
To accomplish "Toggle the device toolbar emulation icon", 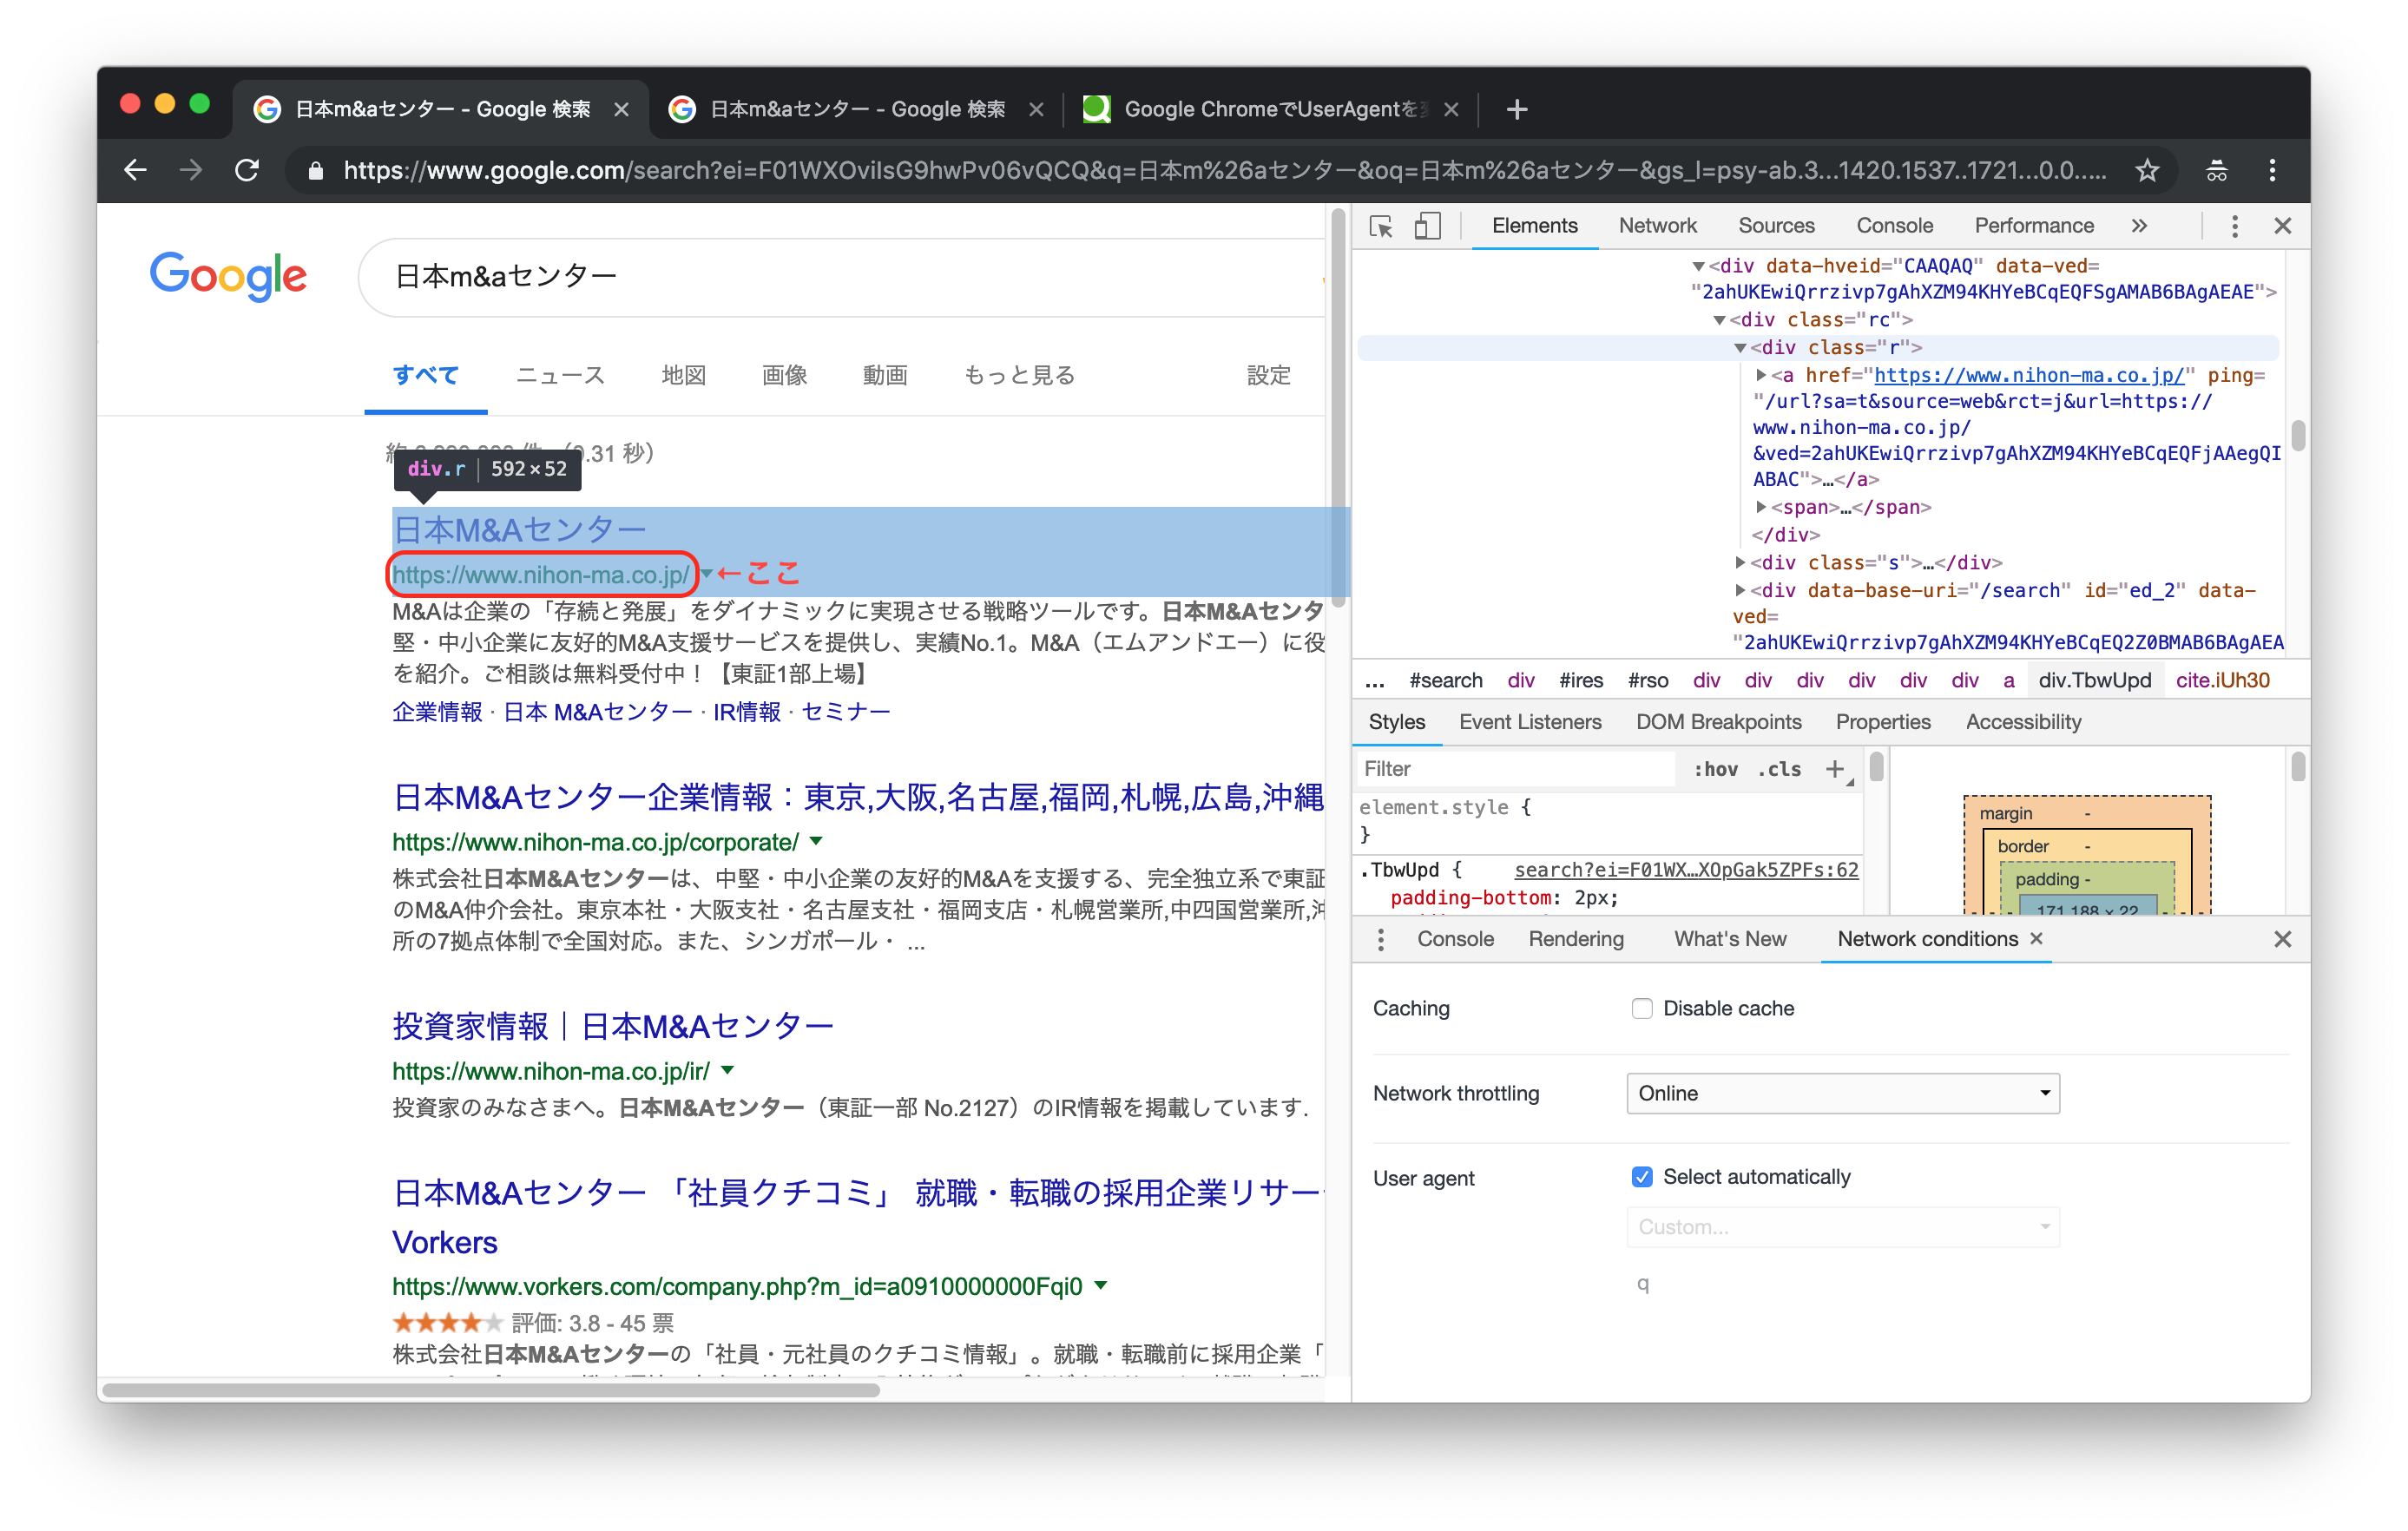I will (1427, 227).
